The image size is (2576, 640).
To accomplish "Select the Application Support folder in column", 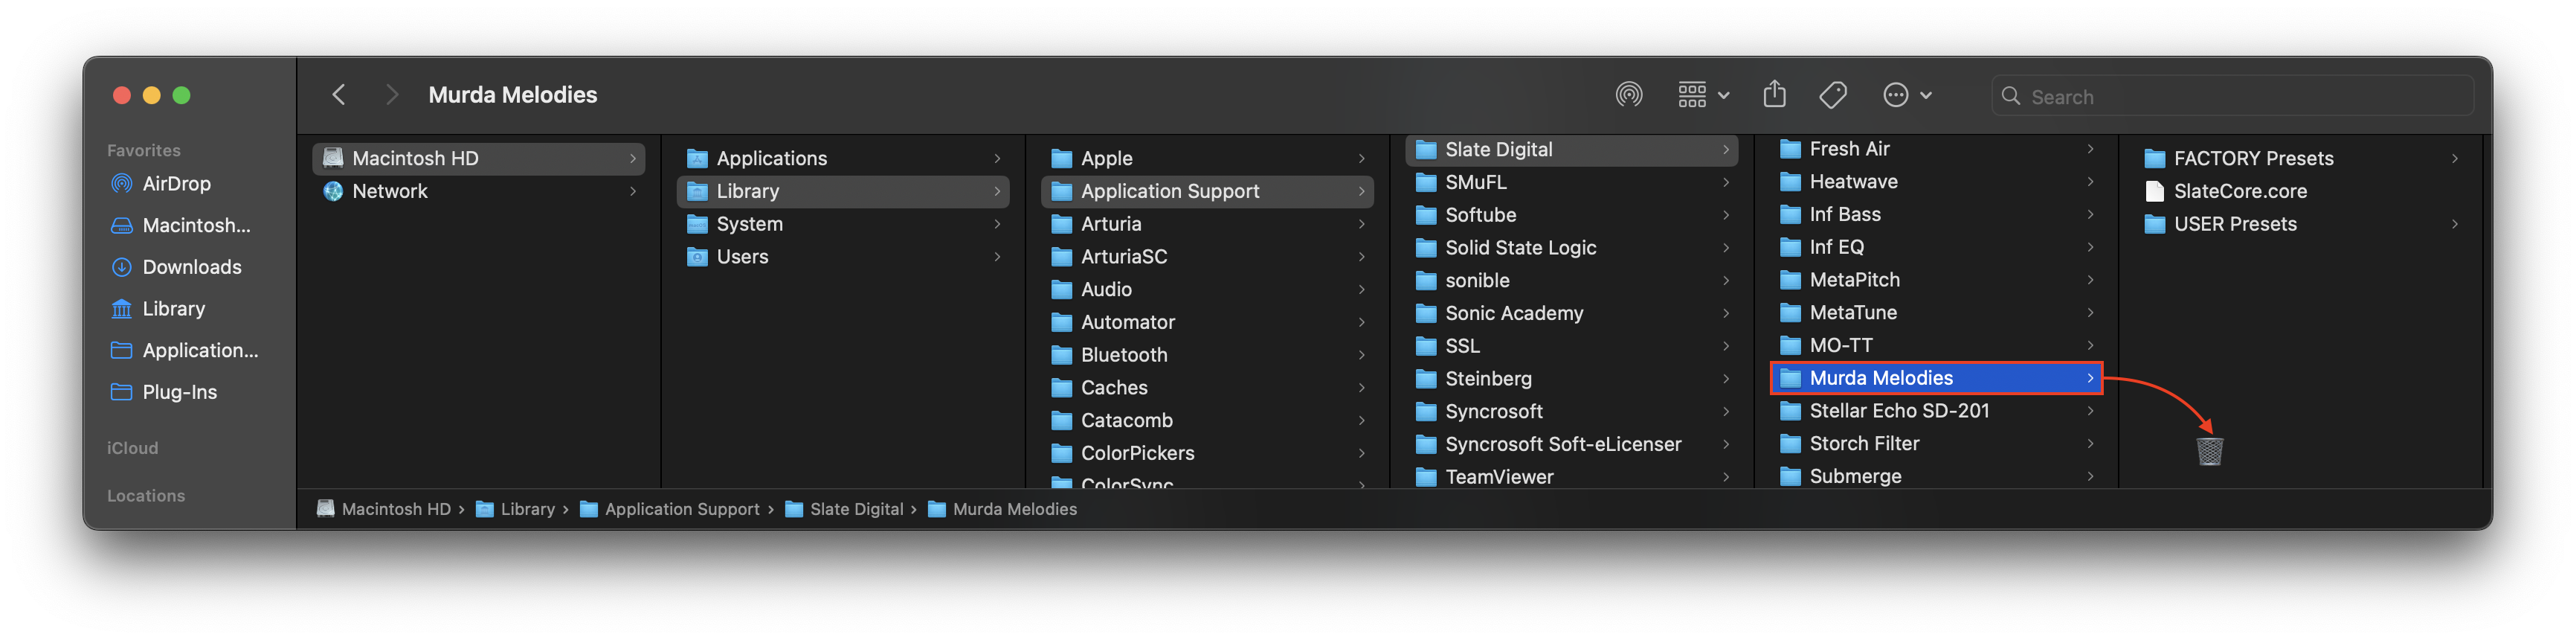I will point(1207,192).
